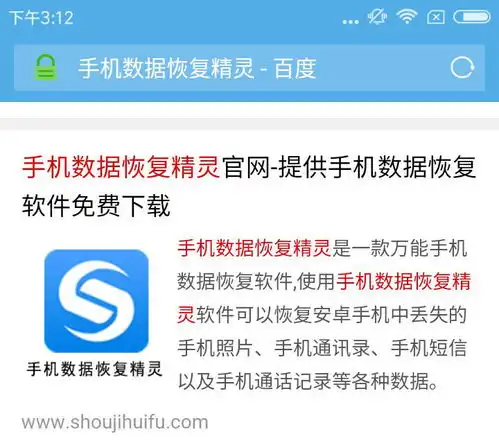Tap the 手机数据恢复精灵 caption under the logo
499x441 pixels.
tap(95, 369)
